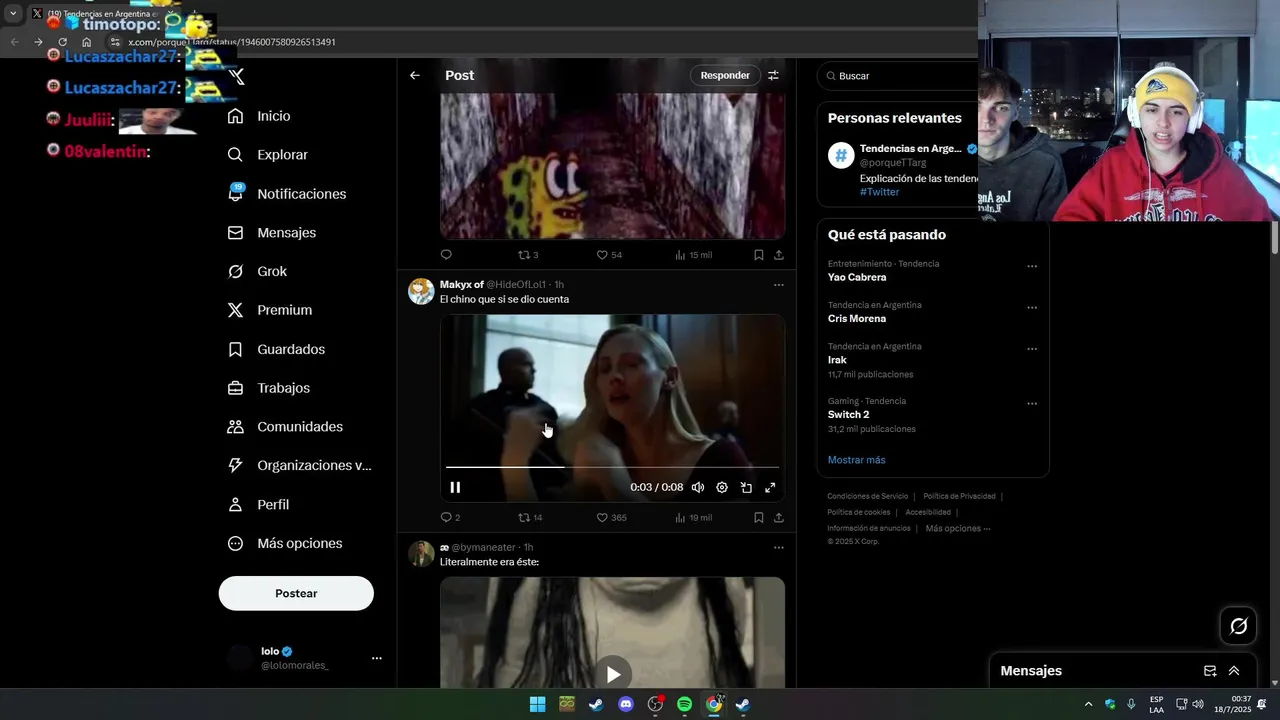Screen dimensions: 1280x720
Task: Toggle picture-in-picture on the video
Action: pyautogui.click(x=746, y=487)
